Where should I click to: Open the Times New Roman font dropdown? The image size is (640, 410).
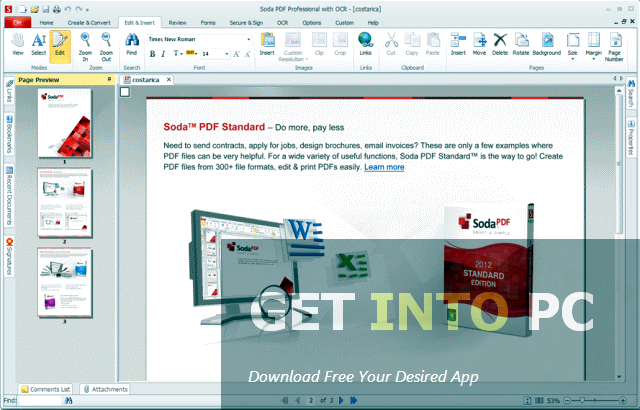249,40
